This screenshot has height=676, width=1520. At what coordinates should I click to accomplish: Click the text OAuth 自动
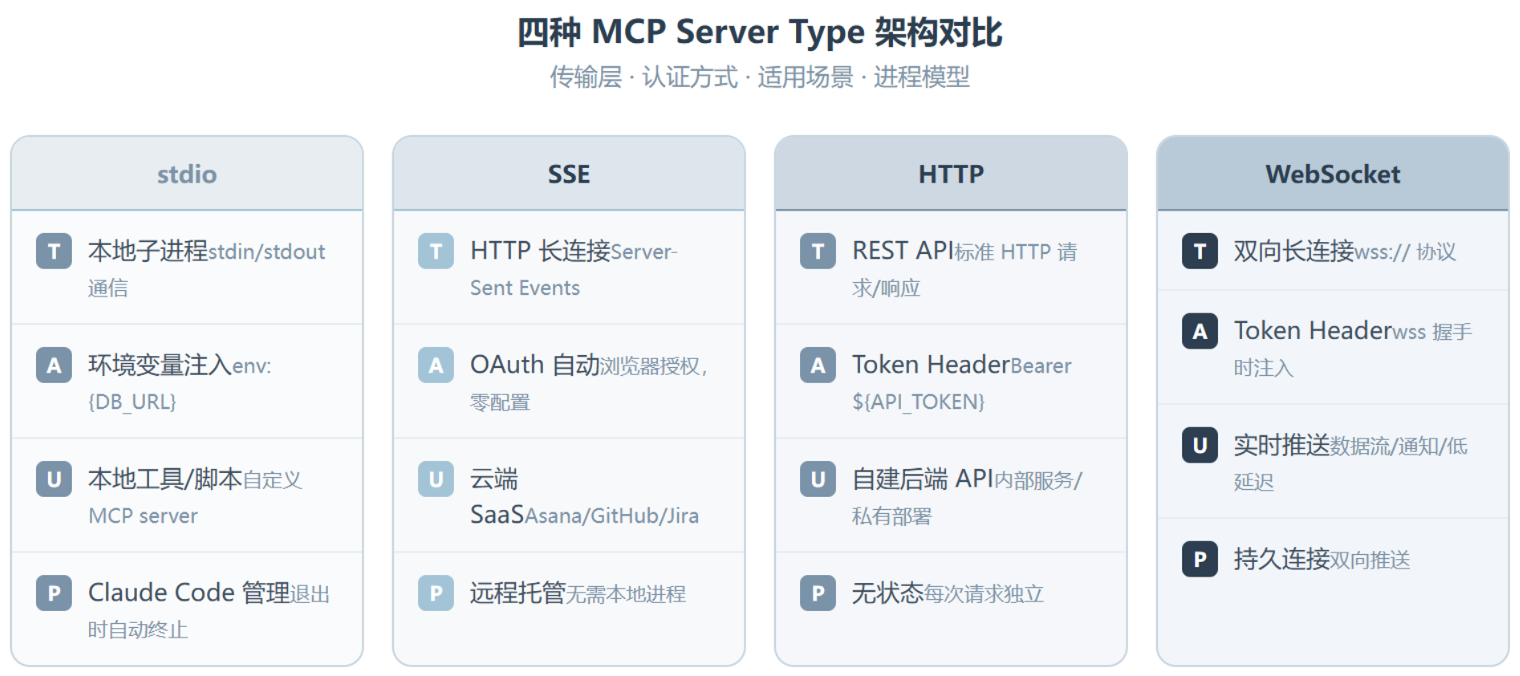(x=535, y=365)
